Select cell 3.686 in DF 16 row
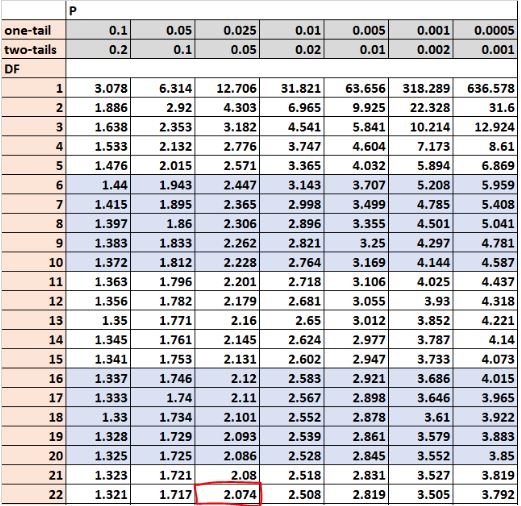 (x=420, y=378)
